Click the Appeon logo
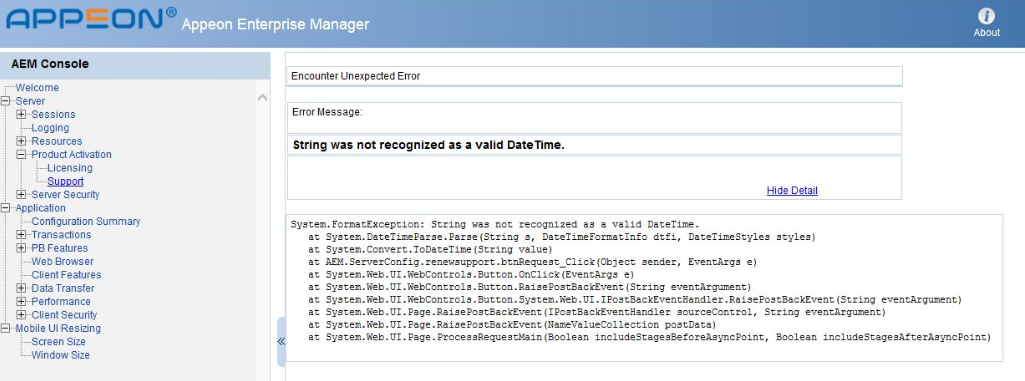Screen dimensions: 1025x381 pos(91,19)
